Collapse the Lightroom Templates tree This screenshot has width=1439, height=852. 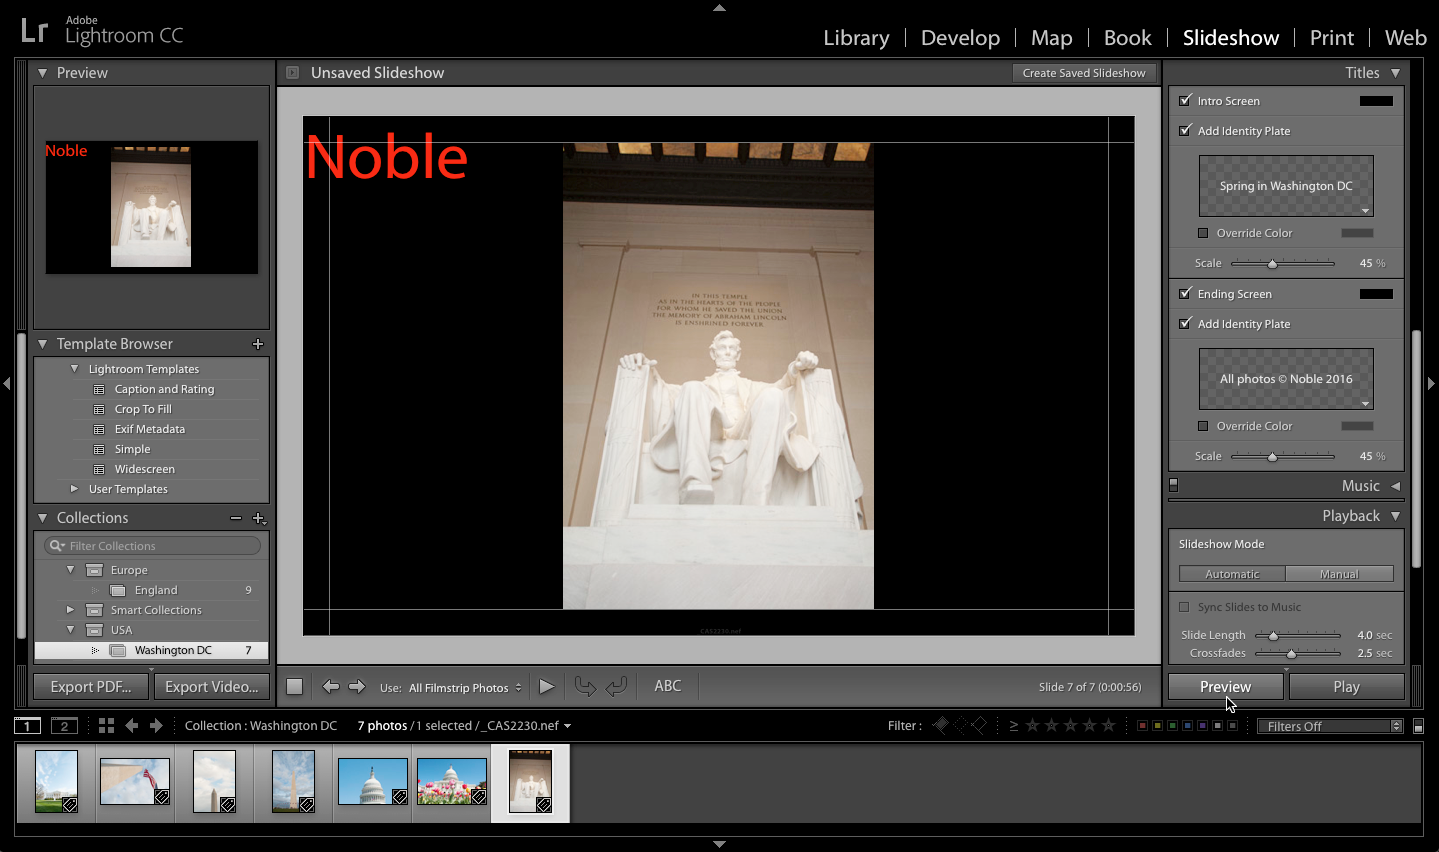[x=76, y=368]
